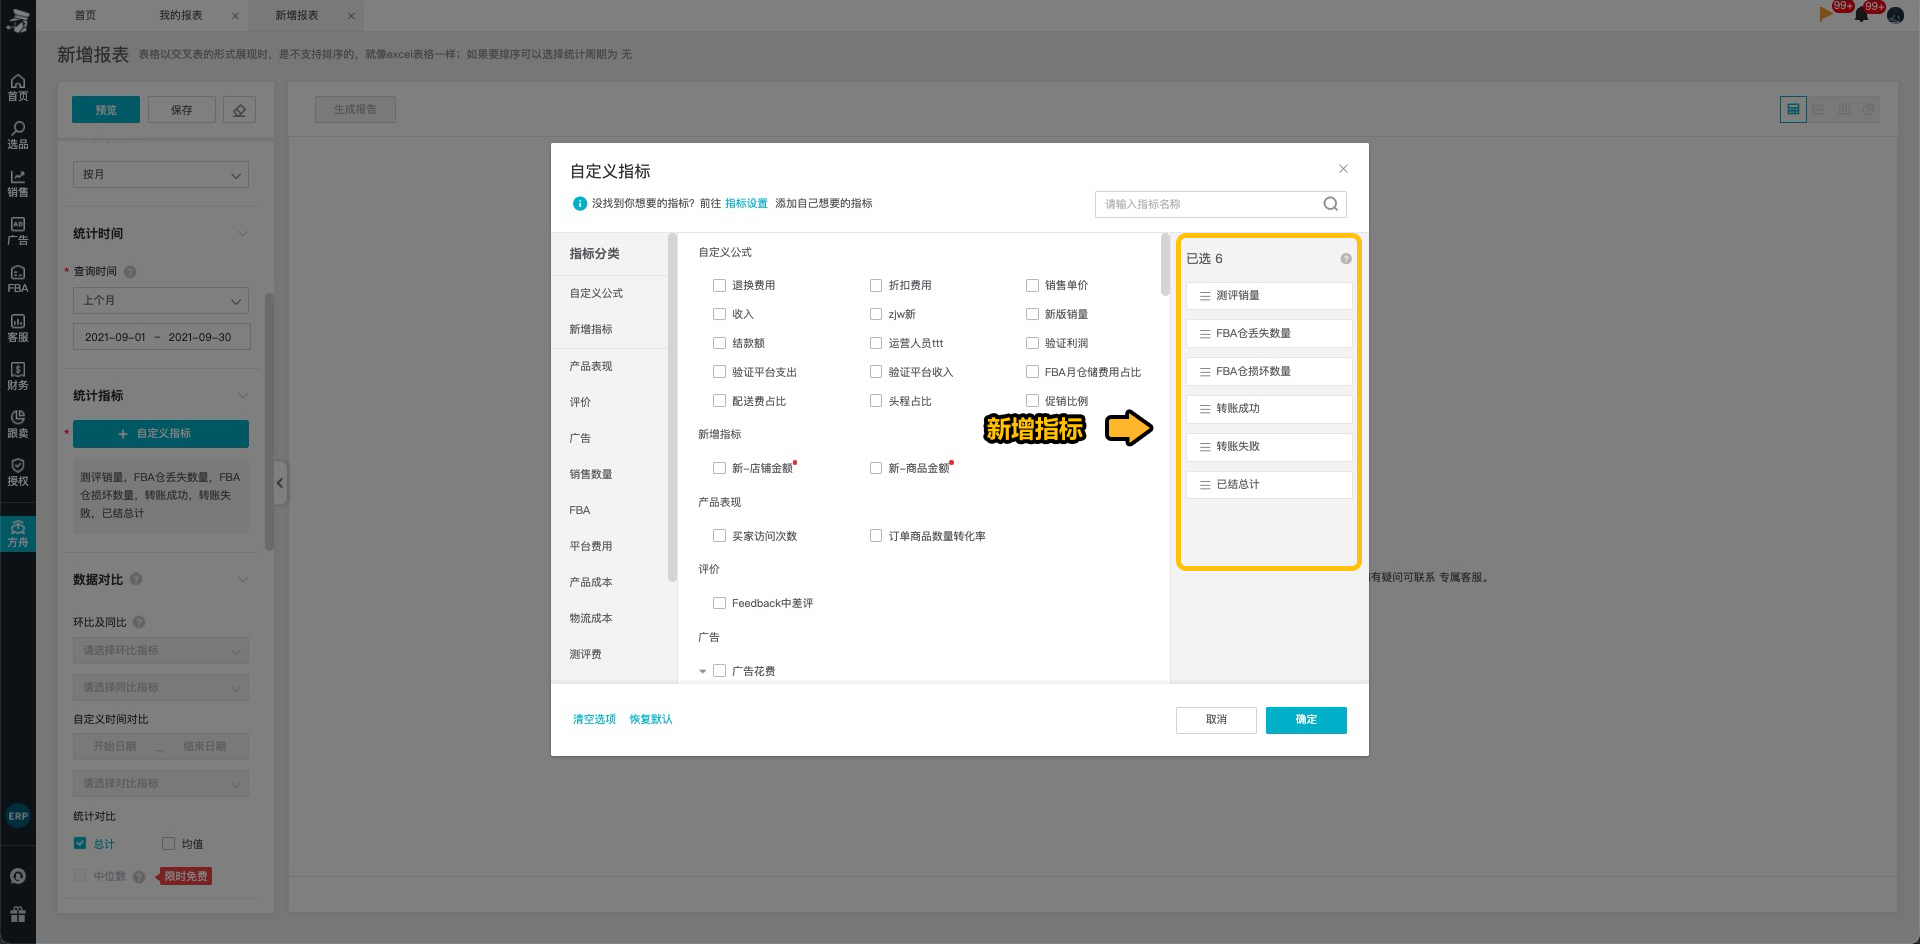Check the 退换费用 checkbox

point(719,286)
